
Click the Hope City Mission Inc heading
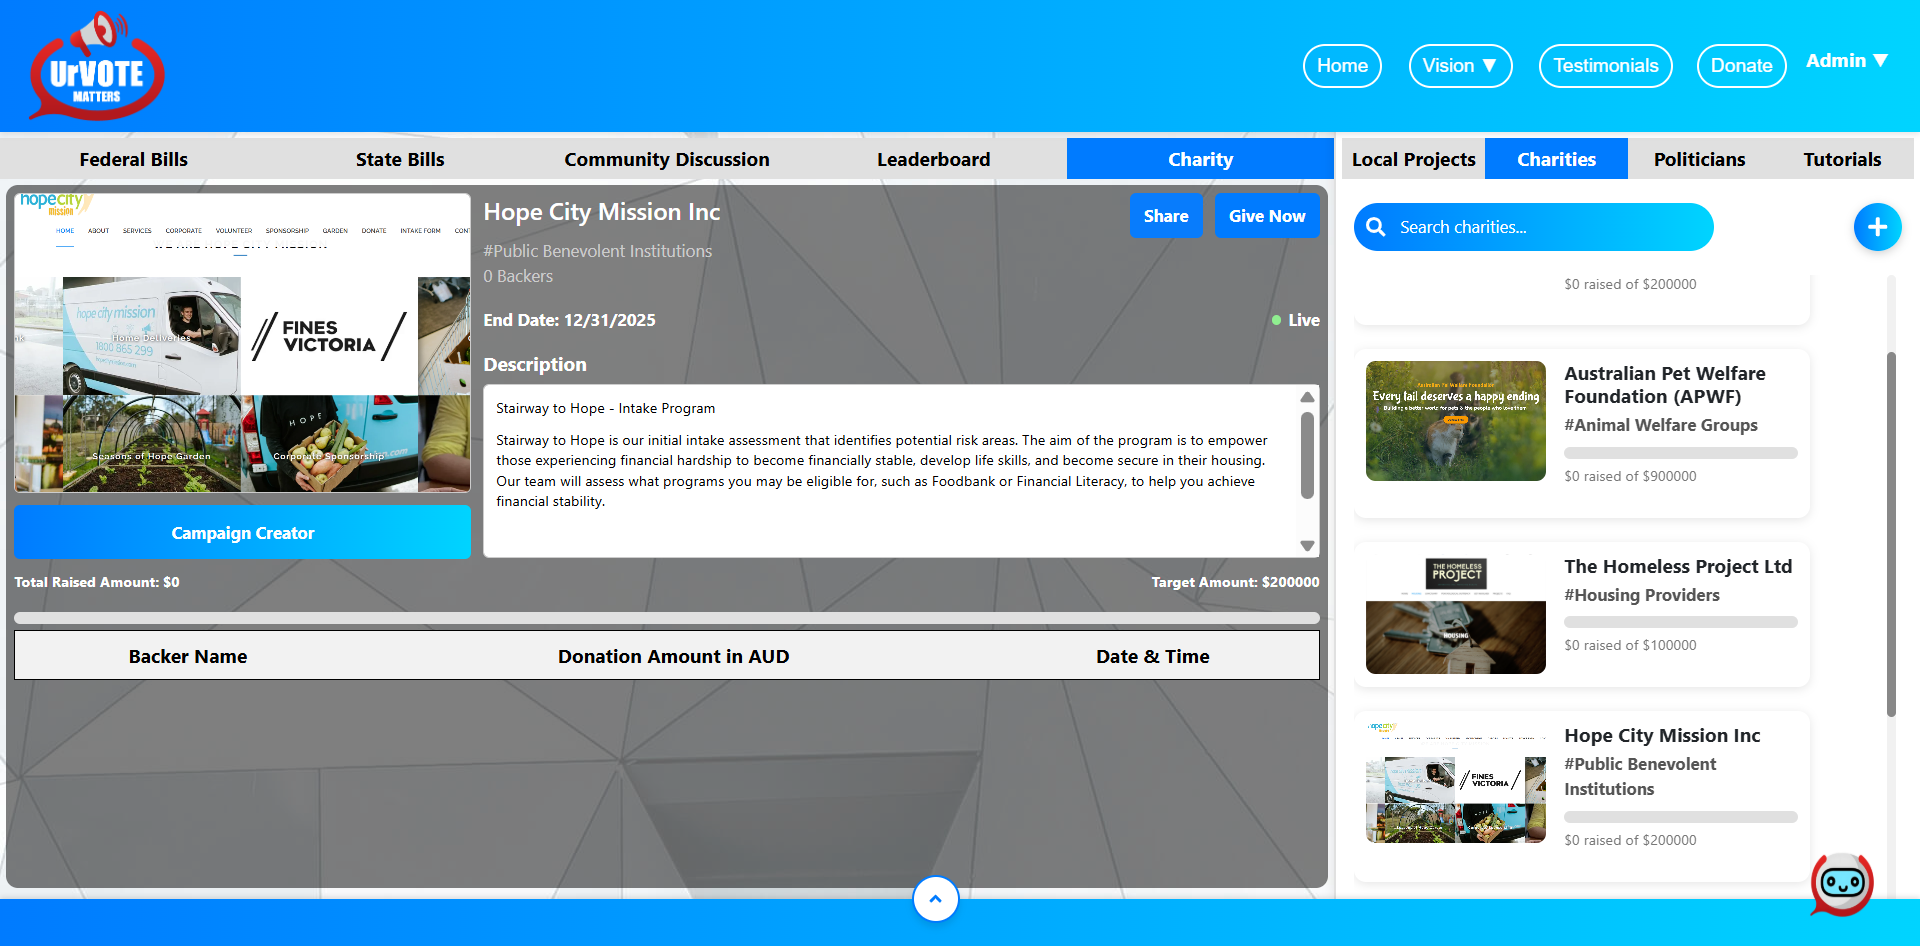pyautogui.click(x=601, y=212)
